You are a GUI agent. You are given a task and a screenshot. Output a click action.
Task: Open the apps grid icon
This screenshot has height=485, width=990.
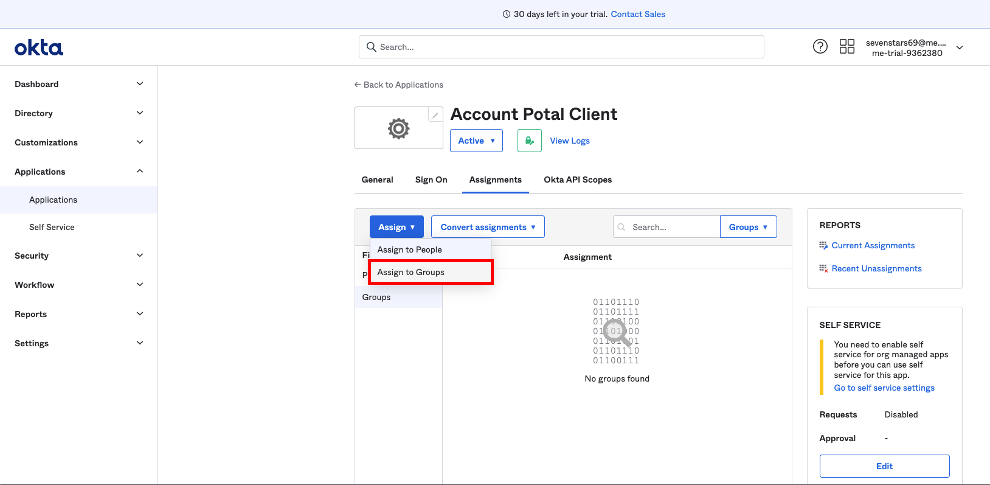pos(847,47)
